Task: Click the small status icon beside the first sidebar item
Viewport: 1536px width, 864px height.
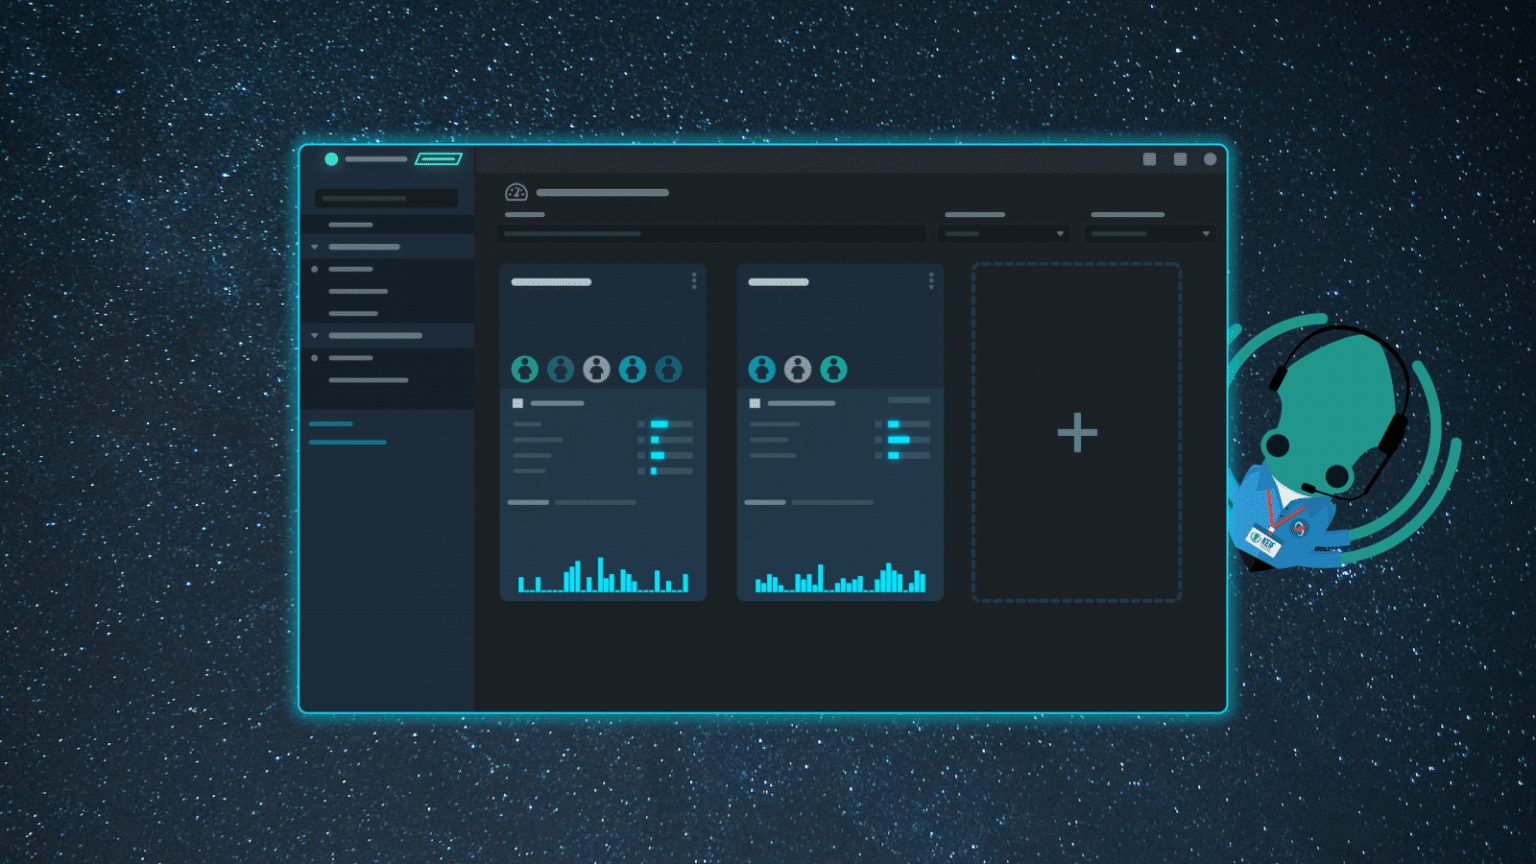Action: click(x=315, y=269)
